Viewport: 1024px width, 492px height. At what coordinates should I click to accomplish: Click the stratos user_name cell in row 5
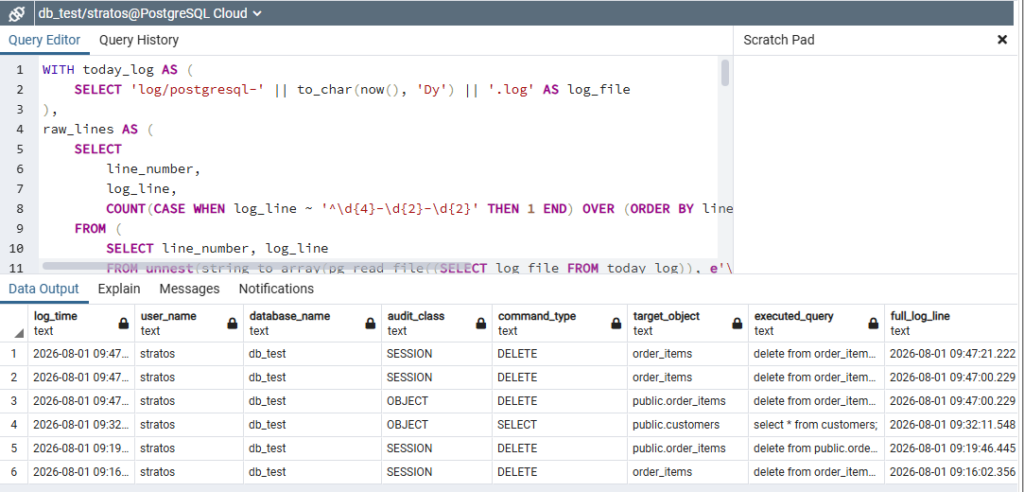[189, 448]
